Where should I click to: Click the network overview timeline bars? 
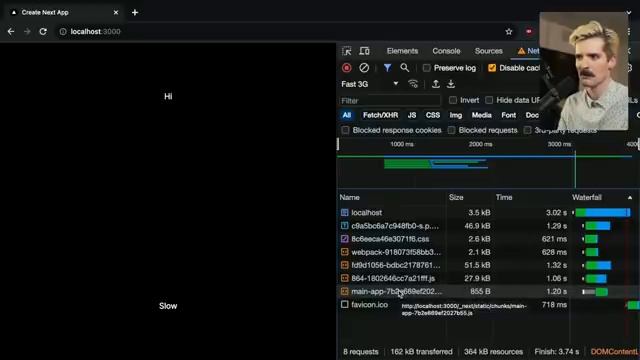click(x=436, y=164)
